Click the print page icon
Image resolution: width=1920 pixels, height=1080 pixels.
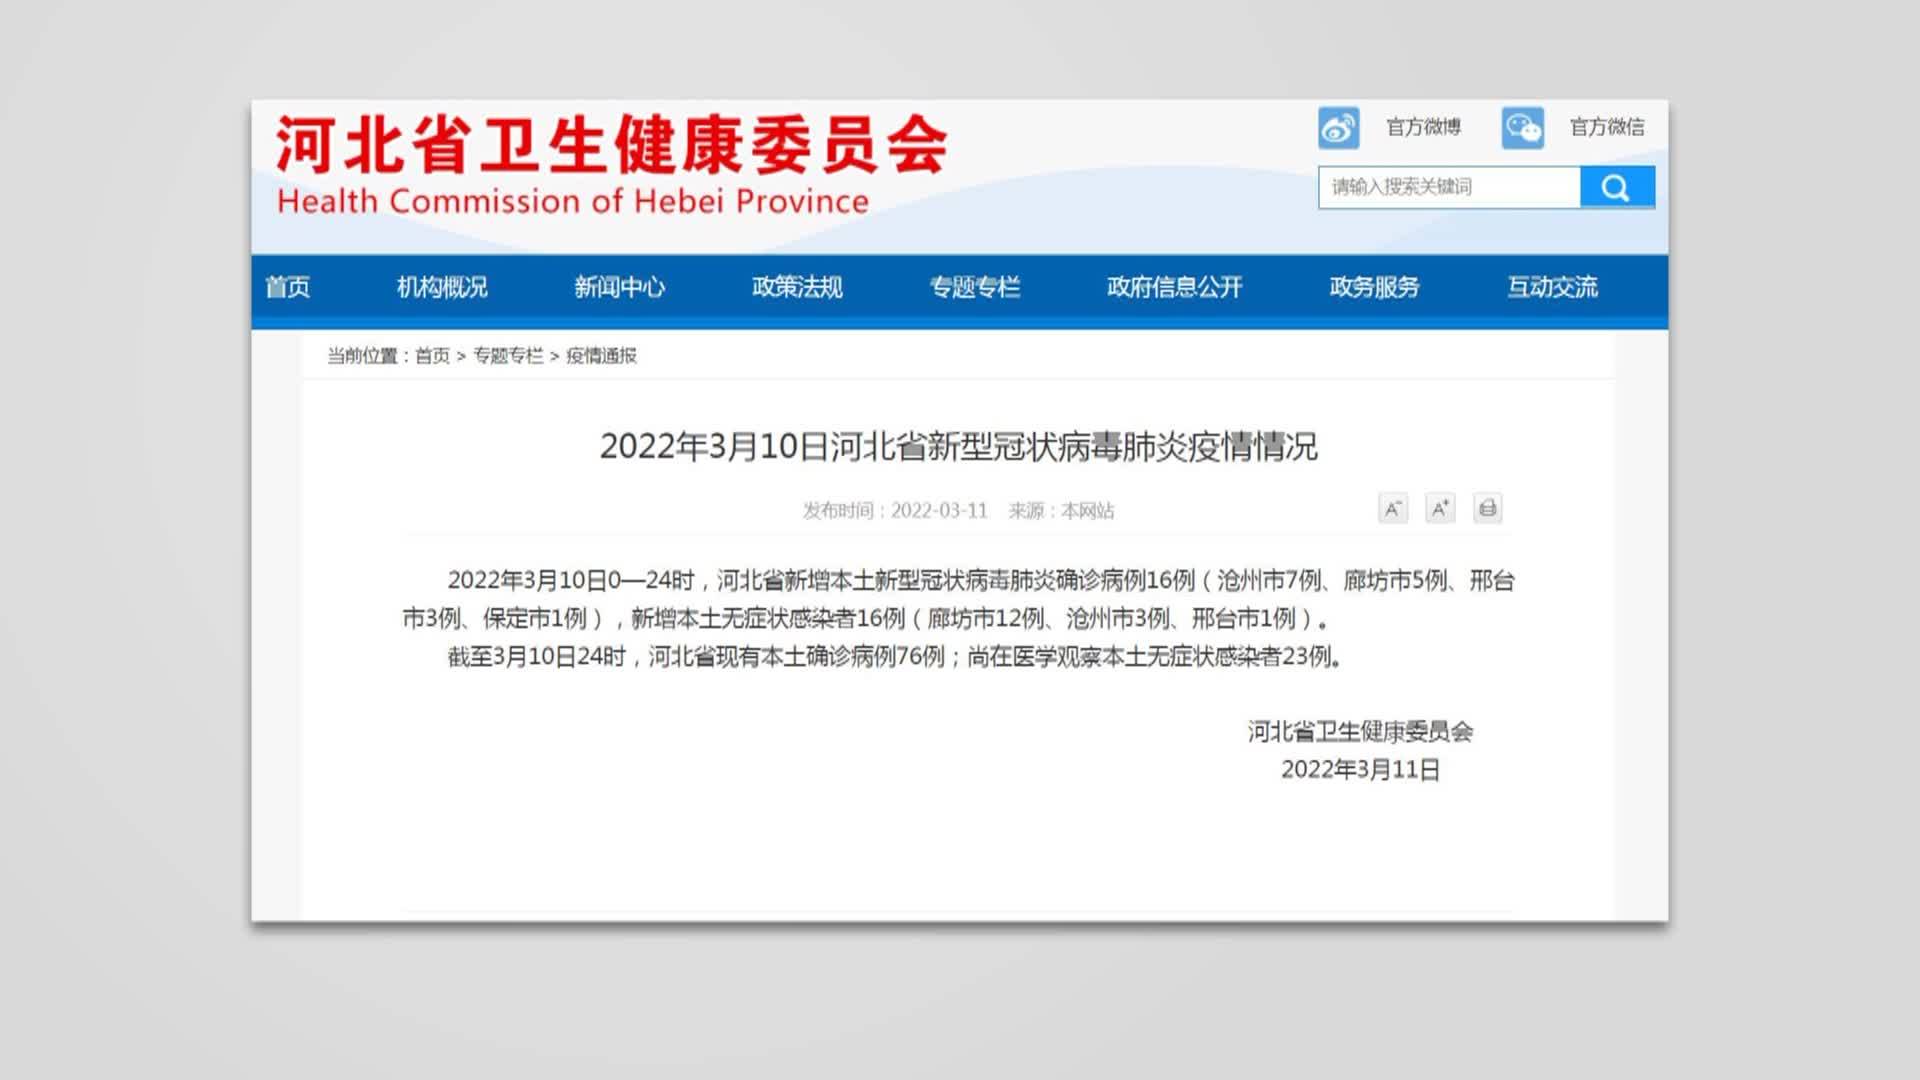click(1487, 509)
